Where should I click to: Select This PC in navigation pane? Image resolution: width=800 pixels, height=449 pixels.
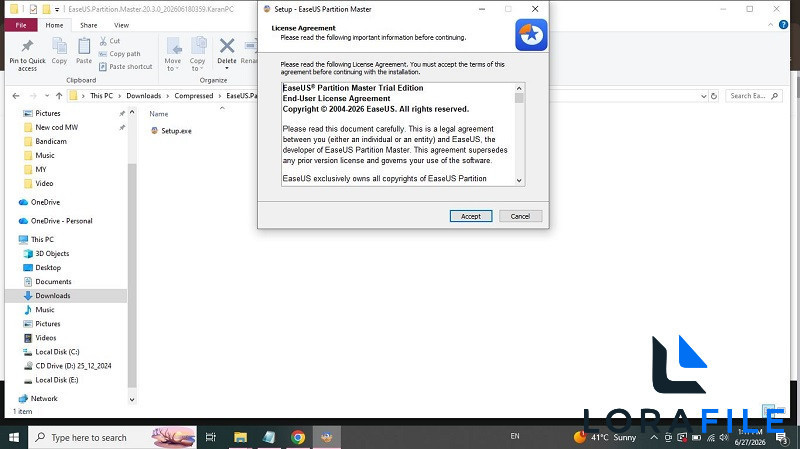(42, 239)
